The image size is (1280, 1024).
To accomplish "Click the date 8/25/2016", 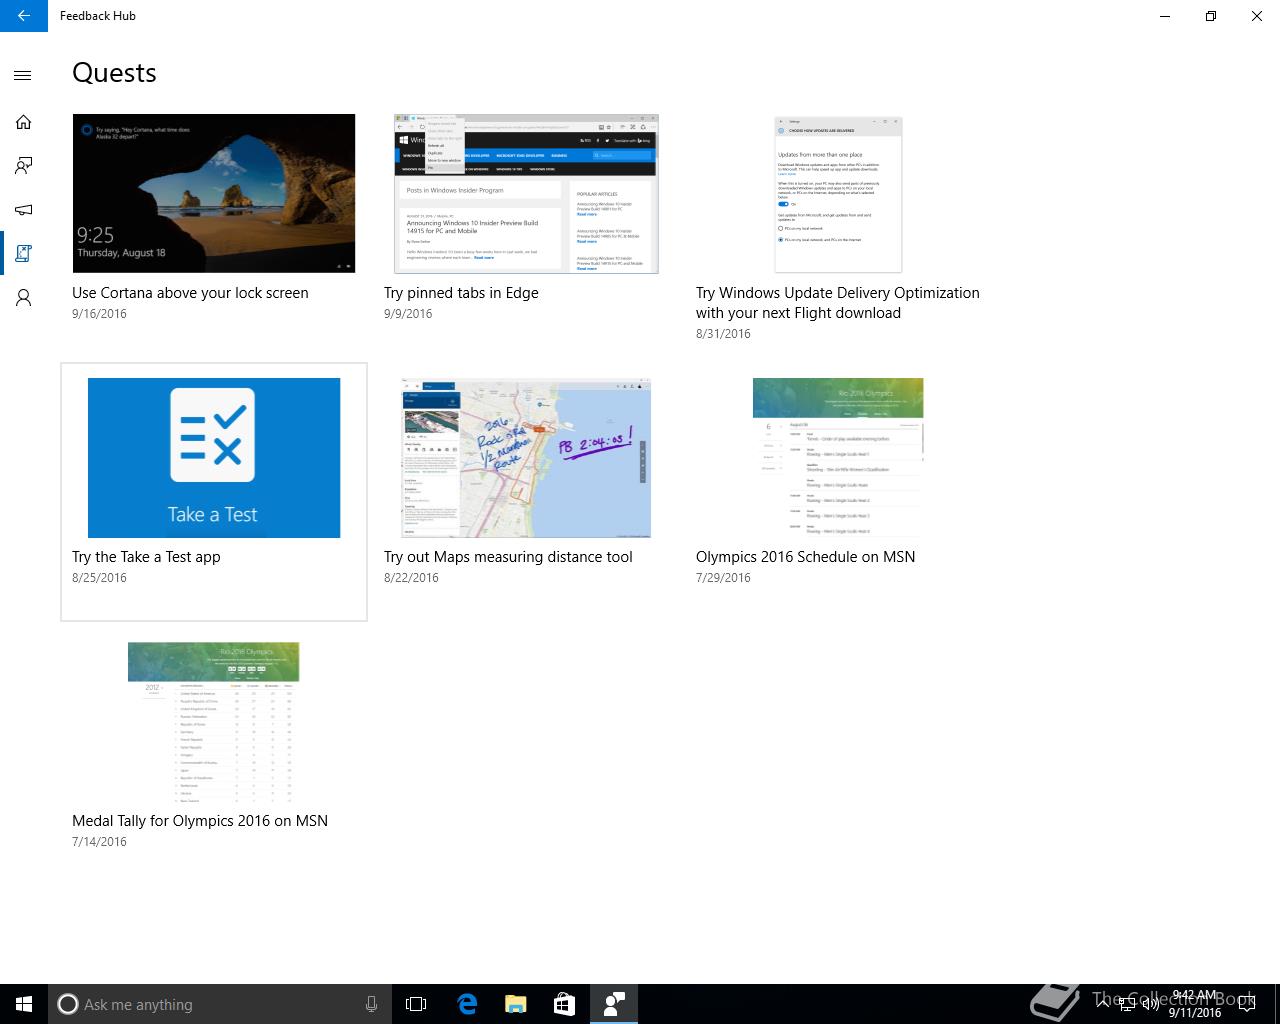I will coord(99,578).
